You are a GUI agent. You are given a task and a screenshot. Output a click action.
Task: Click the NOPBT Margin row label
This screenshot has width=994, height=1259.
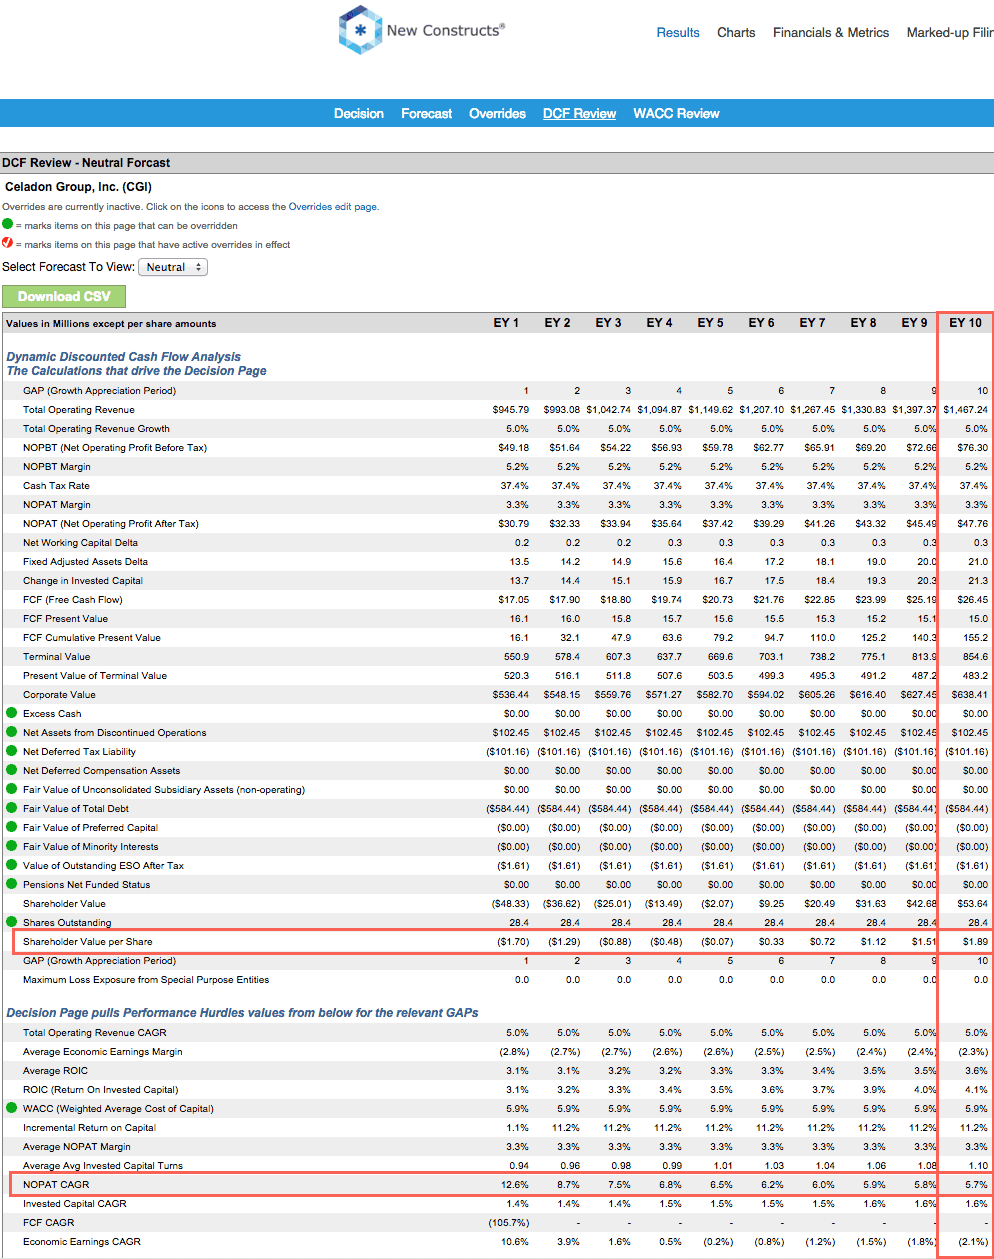[57, 467]
